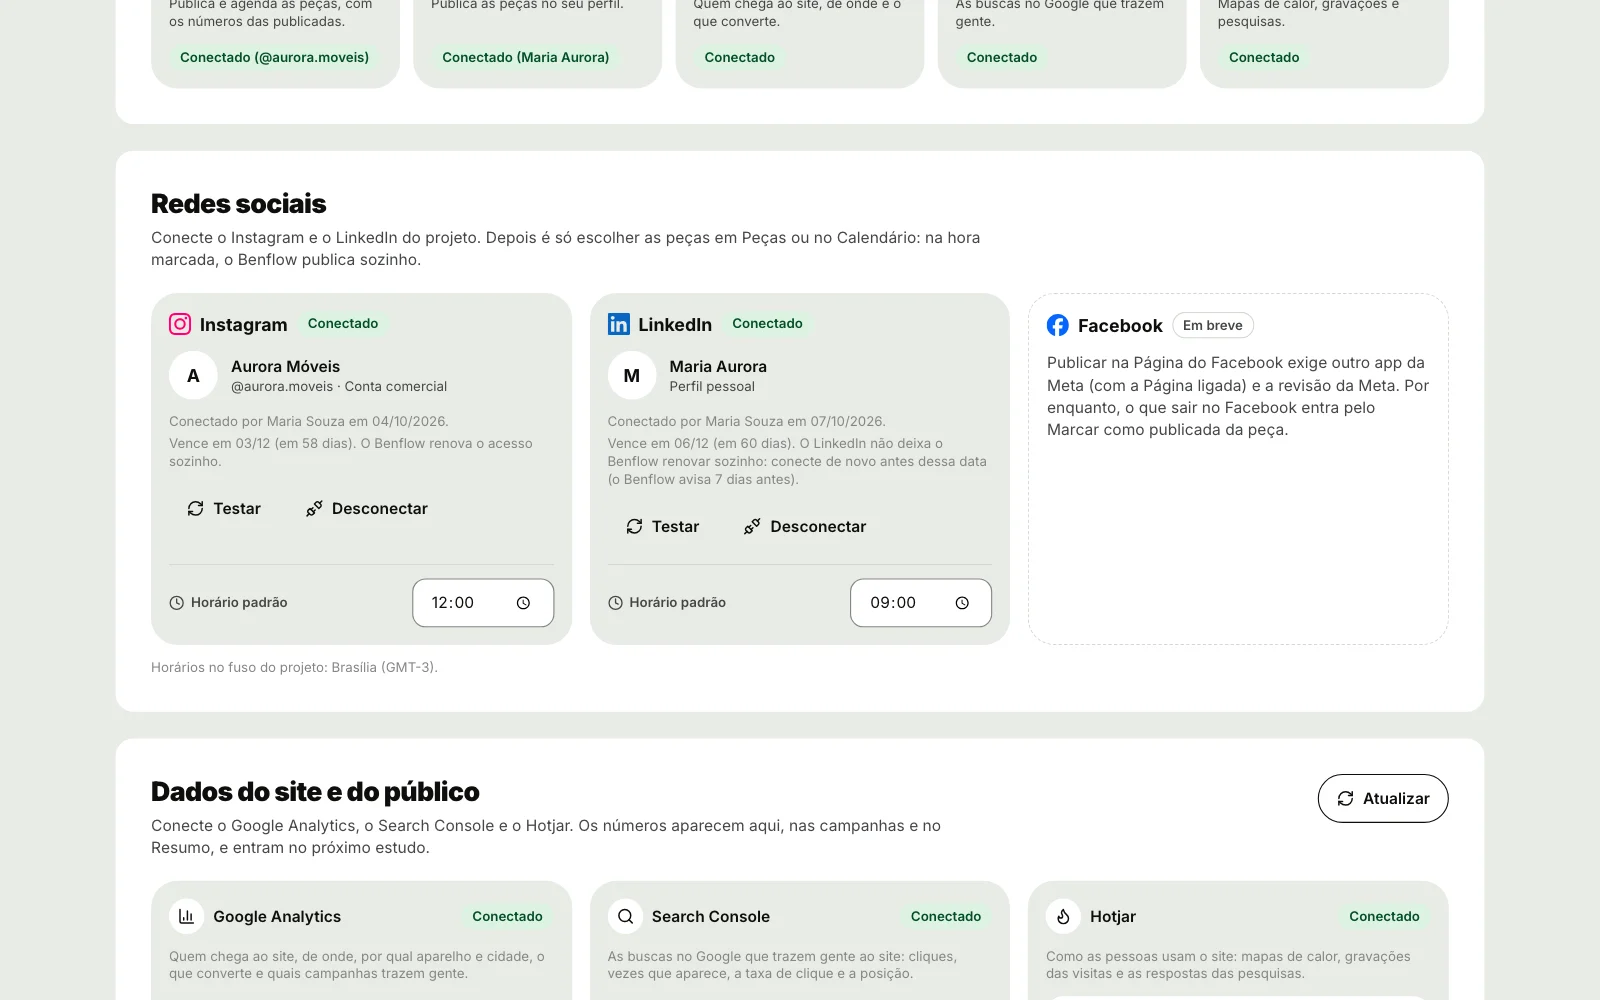Image resolution: width=1600 pixels, height=1000 pixels.
Task: Click Search Console Conectado badge
Action: coord(946,916)
